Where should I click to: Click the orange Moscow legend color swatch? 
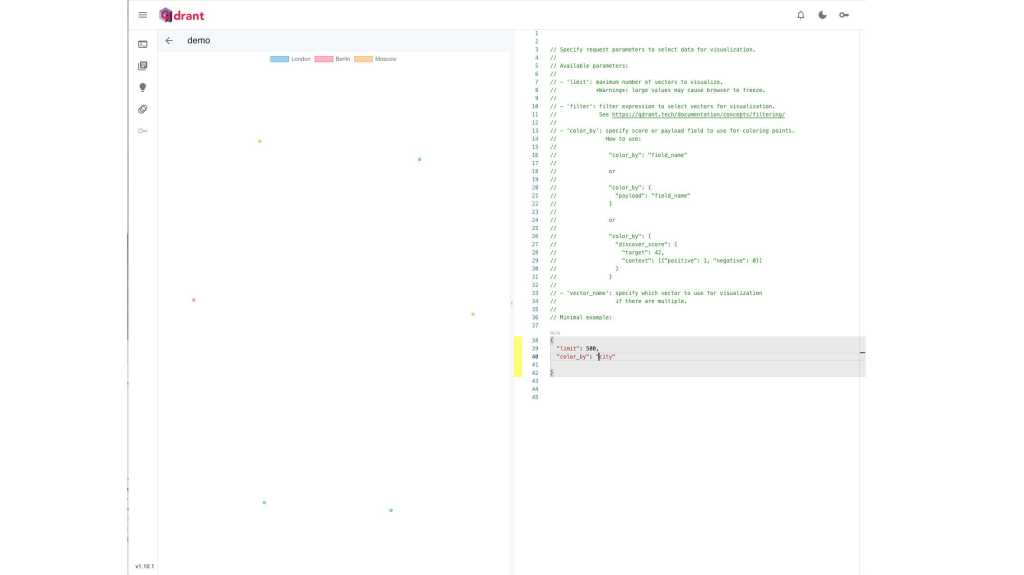click(x=363, y=59)
